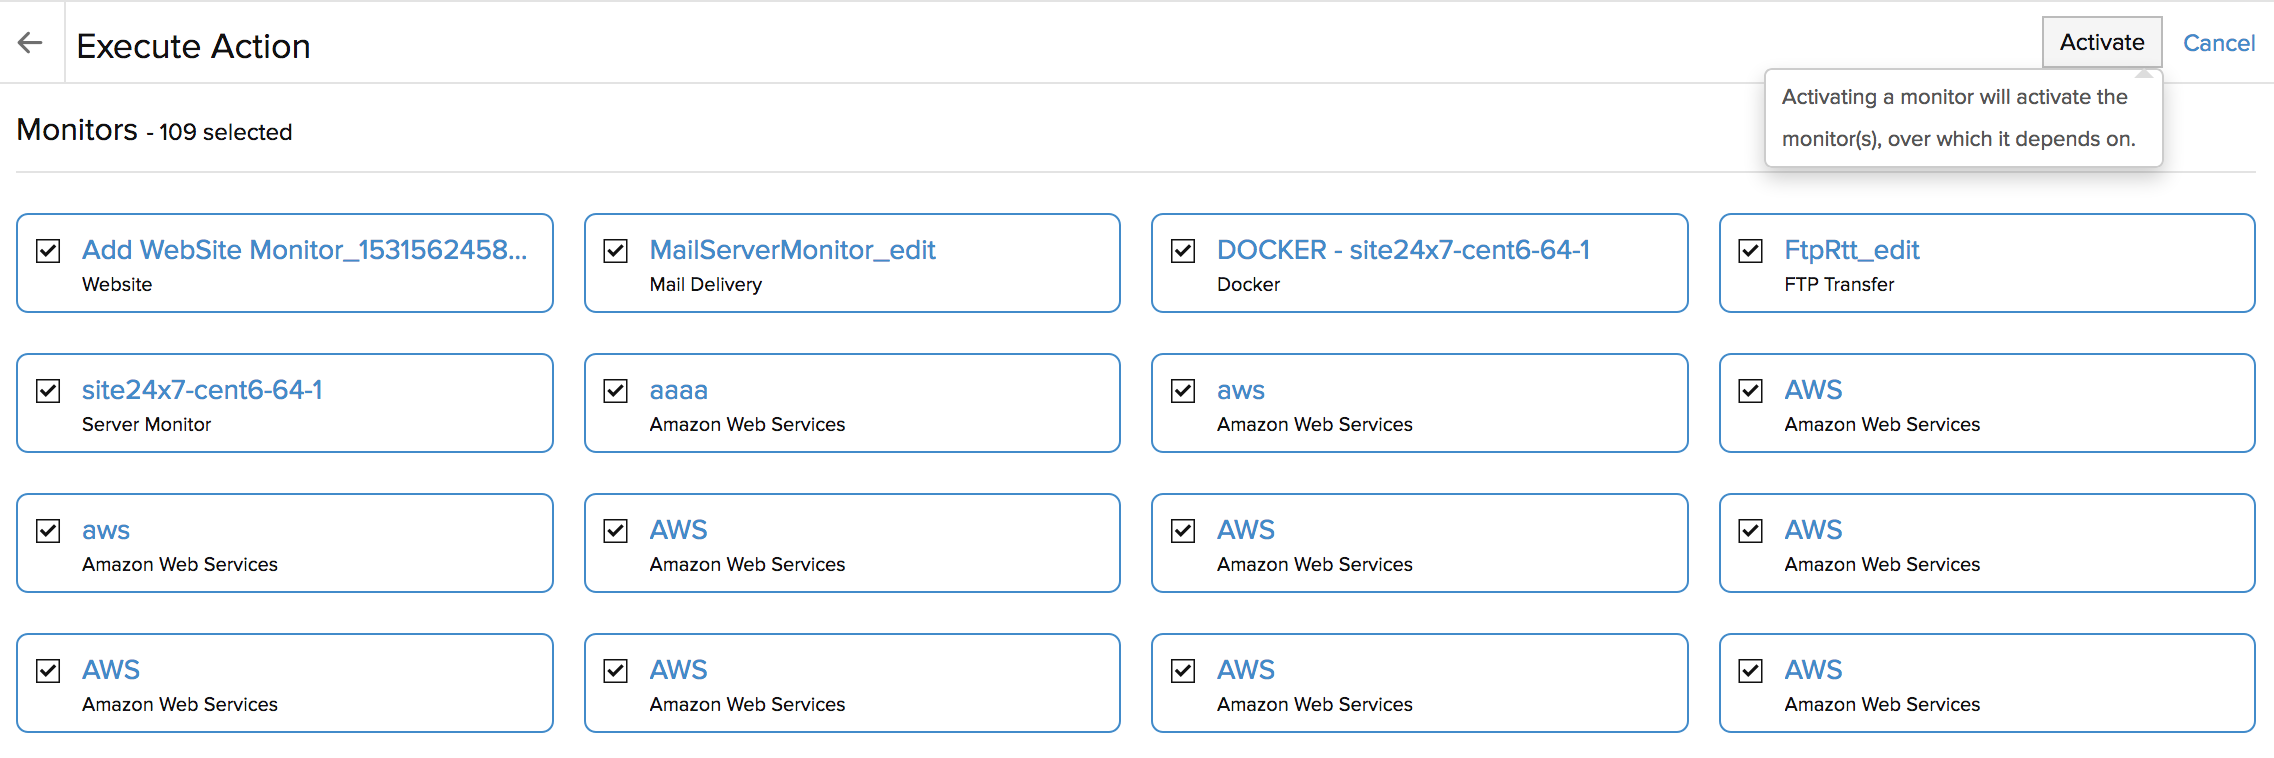
Task: Open the FtpRtt_edit monitor link
Action: (x=1852, y=250)
